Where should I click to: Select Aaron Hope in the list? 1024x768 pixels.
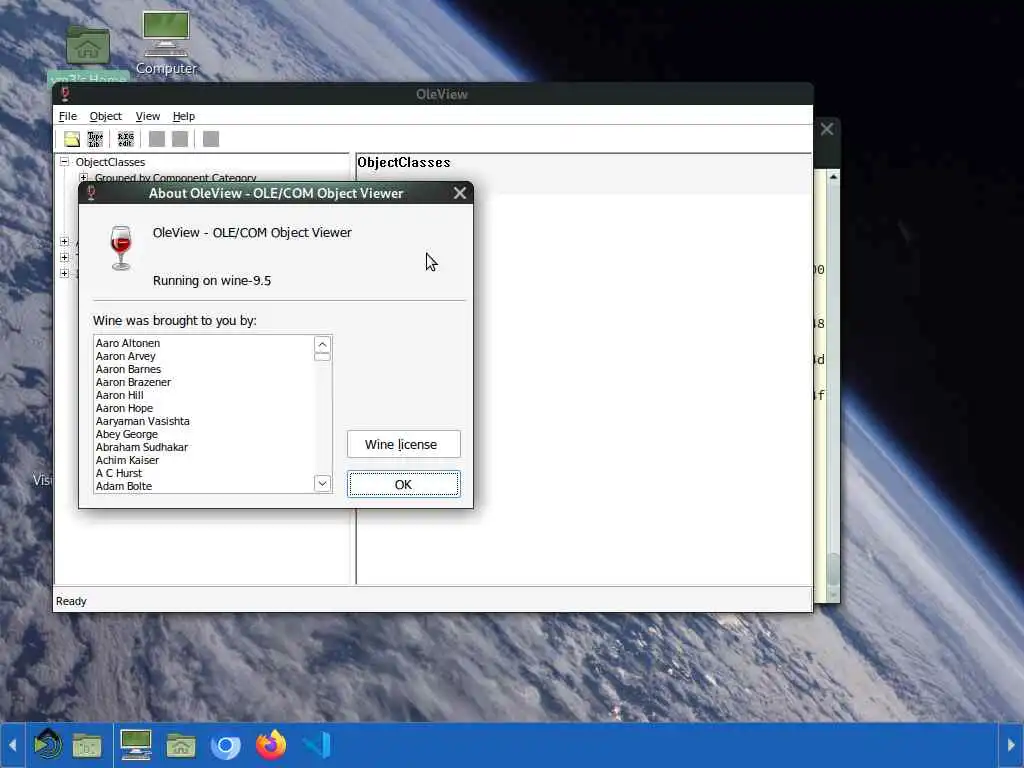124,408
